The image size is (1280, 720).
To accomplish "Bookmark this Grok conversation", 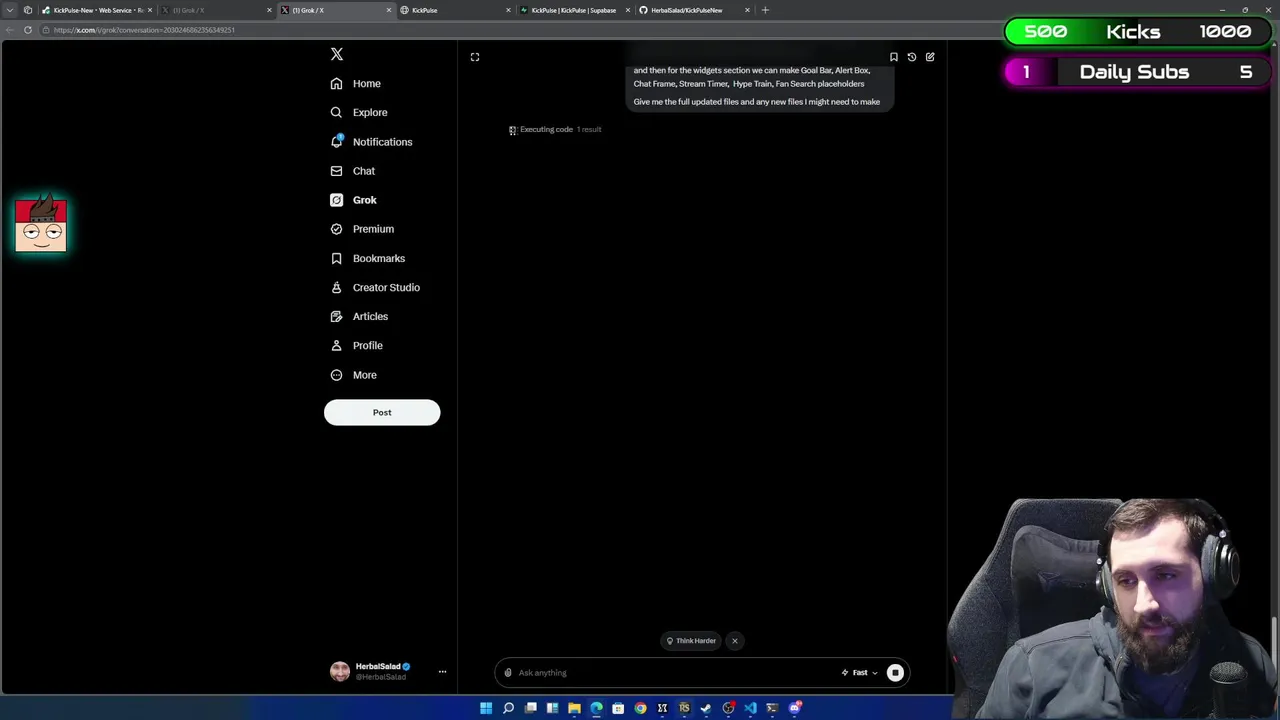I will pos(894,57).
